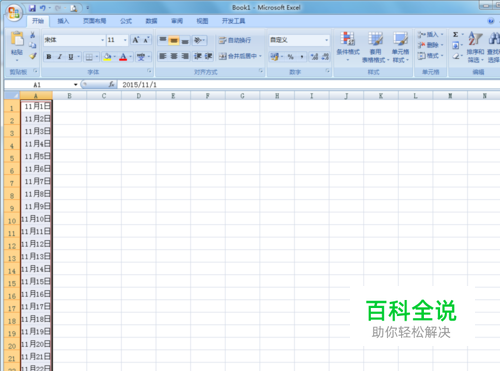Click the formula bar showing 2015/11/1
The height and width of the screenshot is (371, 500).
(x=308, y=85)
